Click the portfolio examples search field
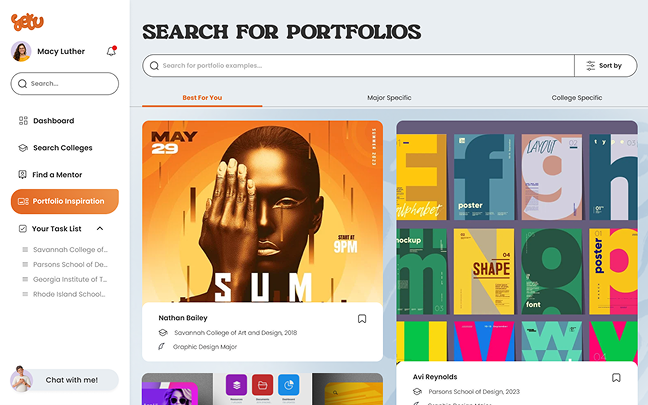The image size is (648, 405). 358,66
